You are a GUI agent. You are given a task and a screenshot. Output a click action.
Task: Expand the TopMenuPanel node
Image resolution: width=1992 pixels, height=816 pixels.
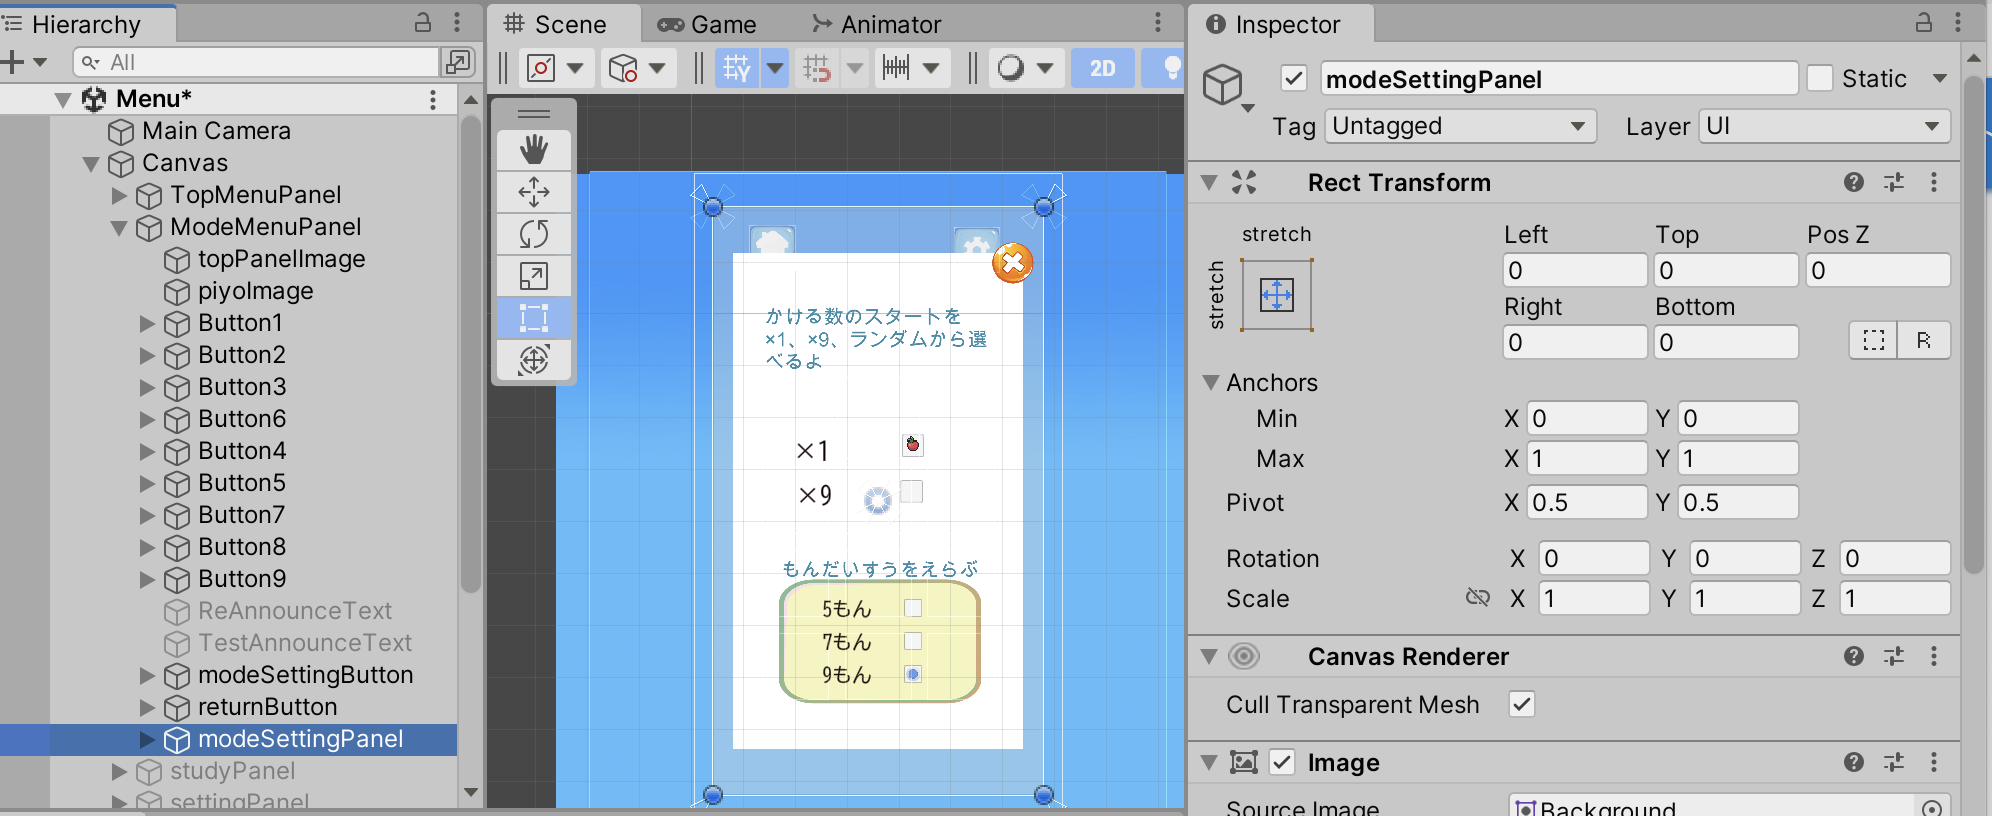click(x=119, y=195)
